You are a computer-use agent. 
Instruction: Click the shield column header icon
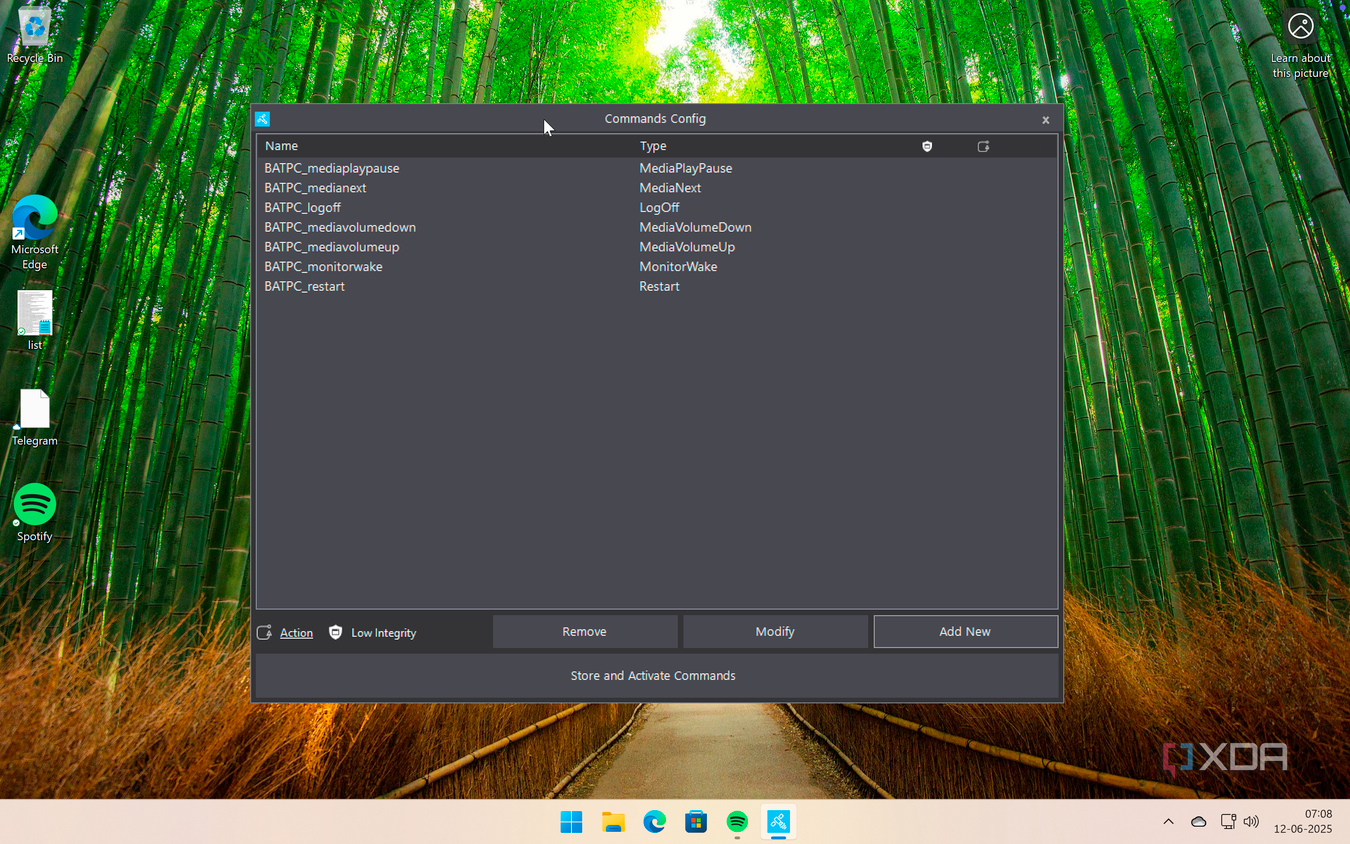click(927, 146)
